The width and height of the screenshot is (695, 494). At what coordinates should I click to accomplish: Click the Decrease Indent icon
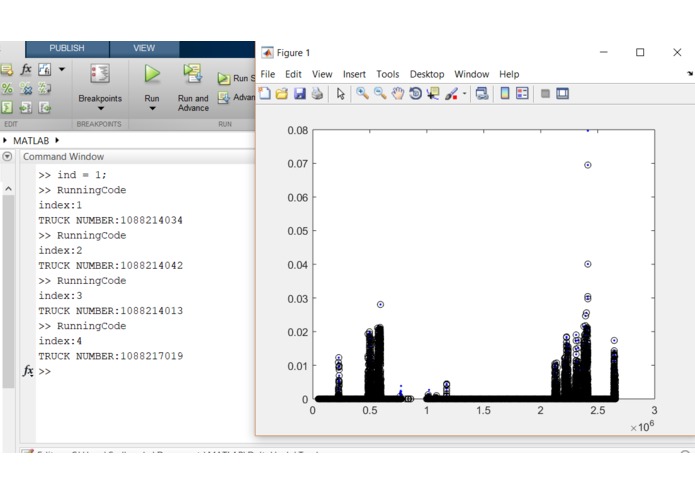44,107
